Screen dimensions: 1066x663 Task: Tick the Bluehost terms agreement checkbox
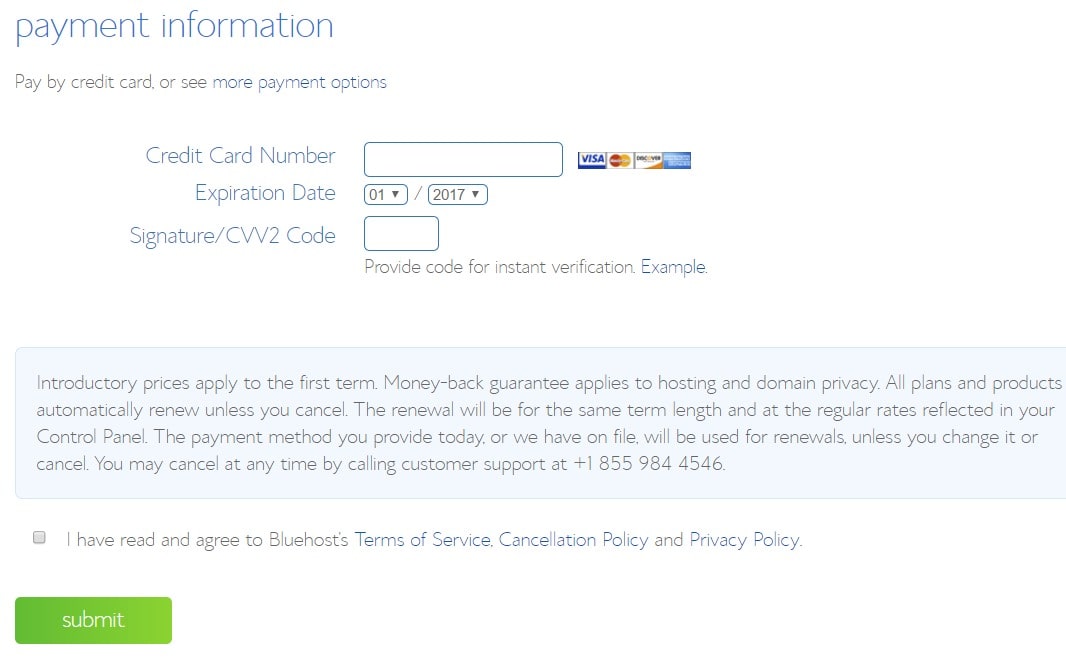(40, 538)
